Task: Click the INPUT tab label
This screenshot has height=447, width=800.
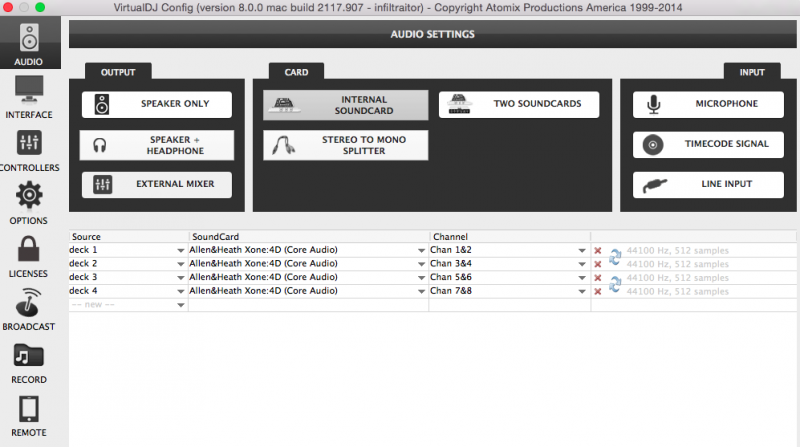Action: pyautogui.click(x=752, y=72)
